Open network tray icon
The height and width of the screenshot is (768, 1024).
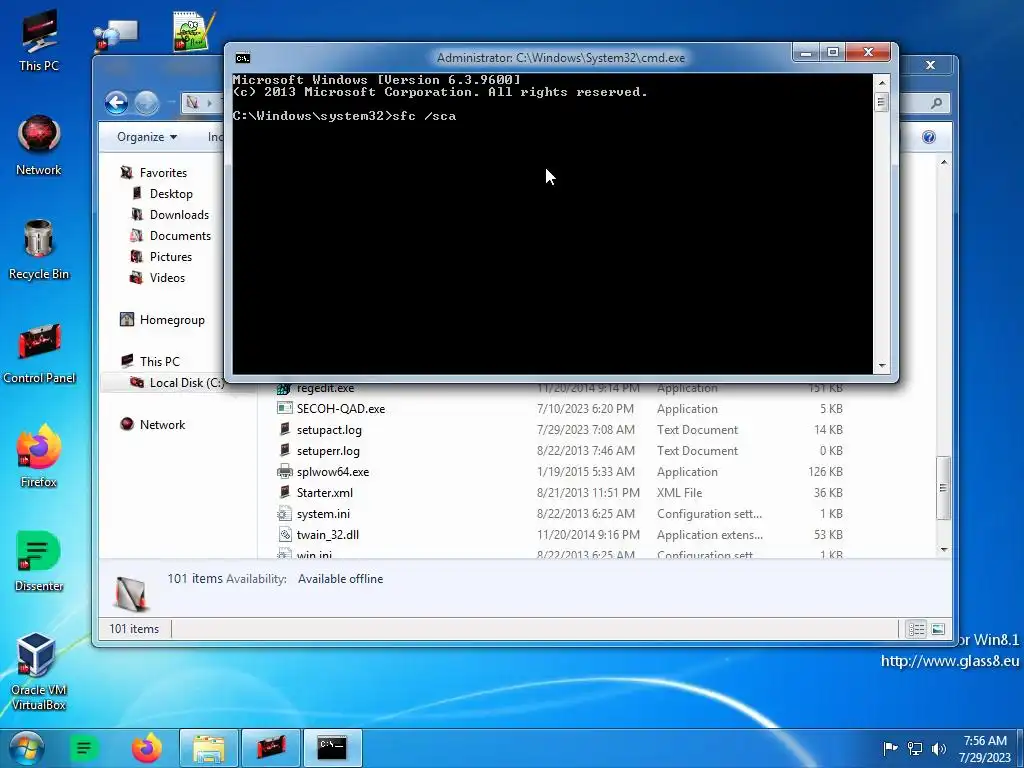tap(915, 748)
